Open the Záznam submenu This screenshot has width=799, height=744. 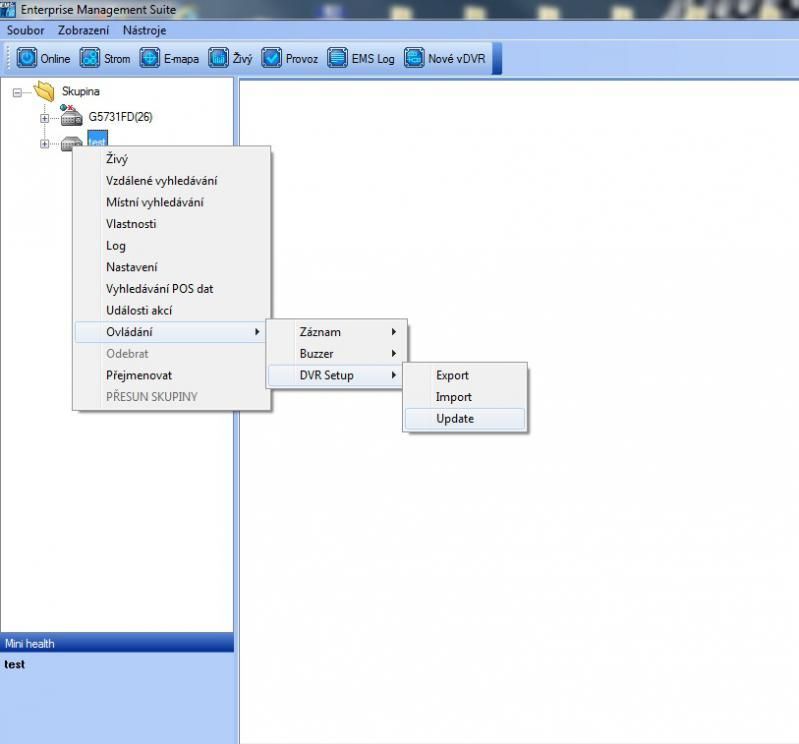(320, 331)
